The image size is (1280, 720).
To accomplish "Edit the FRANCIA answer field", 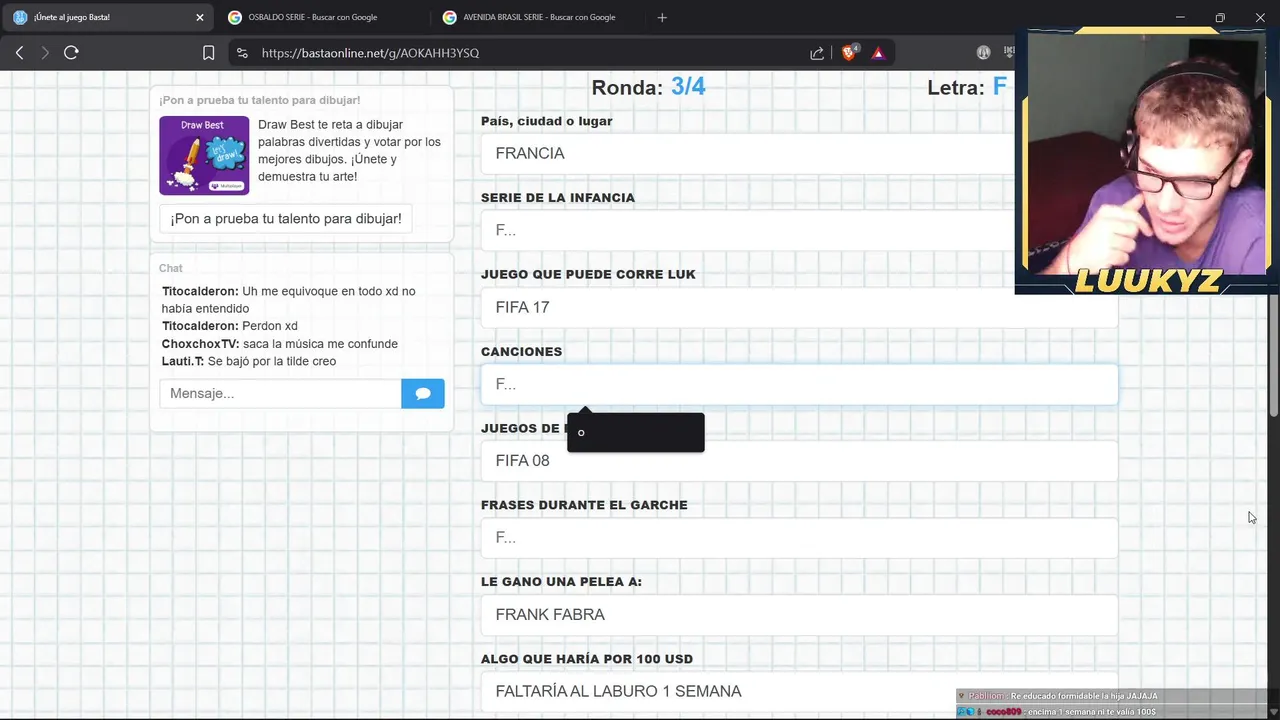I will pos(747,153).
